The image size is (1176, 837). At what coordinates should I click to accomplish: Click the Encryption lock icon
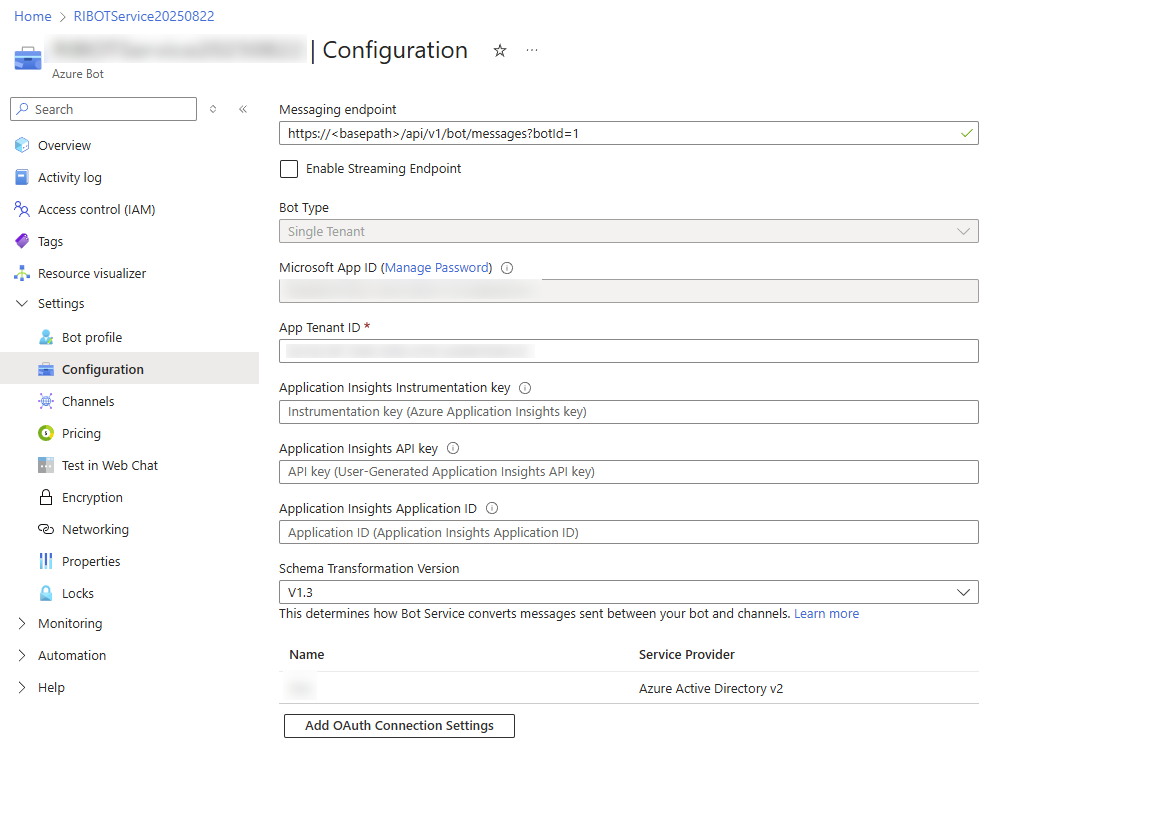click(x=46, y=497)
